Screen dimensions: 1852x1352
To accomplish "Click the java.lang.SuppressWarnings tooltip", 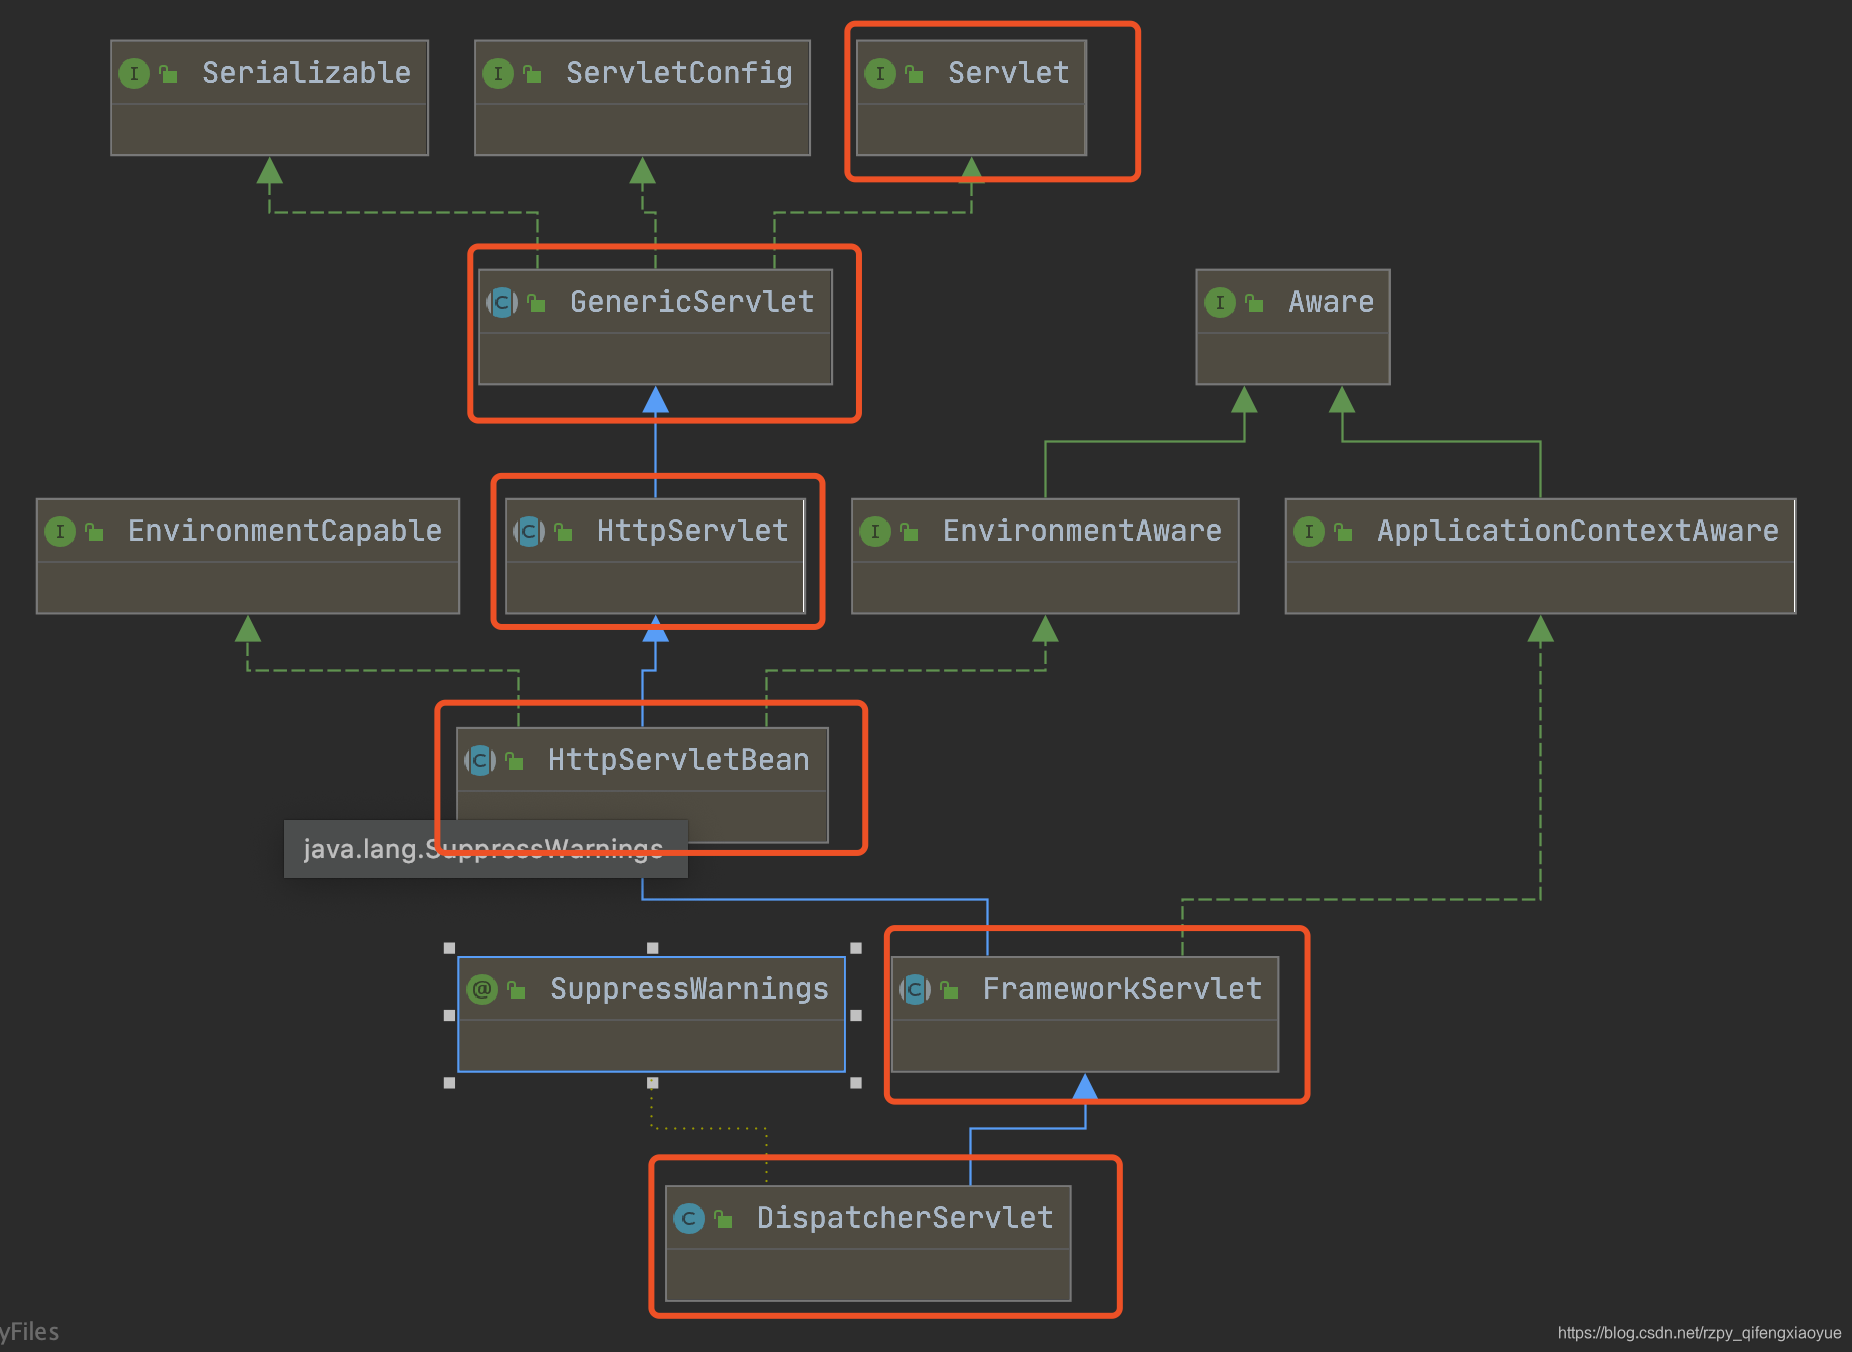I will [x=486, y=849].
